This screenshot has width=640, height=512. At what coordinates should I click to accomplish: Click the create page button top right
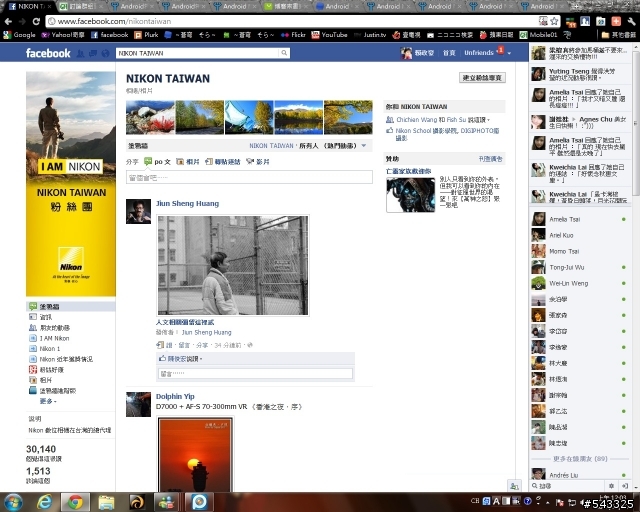482,78
